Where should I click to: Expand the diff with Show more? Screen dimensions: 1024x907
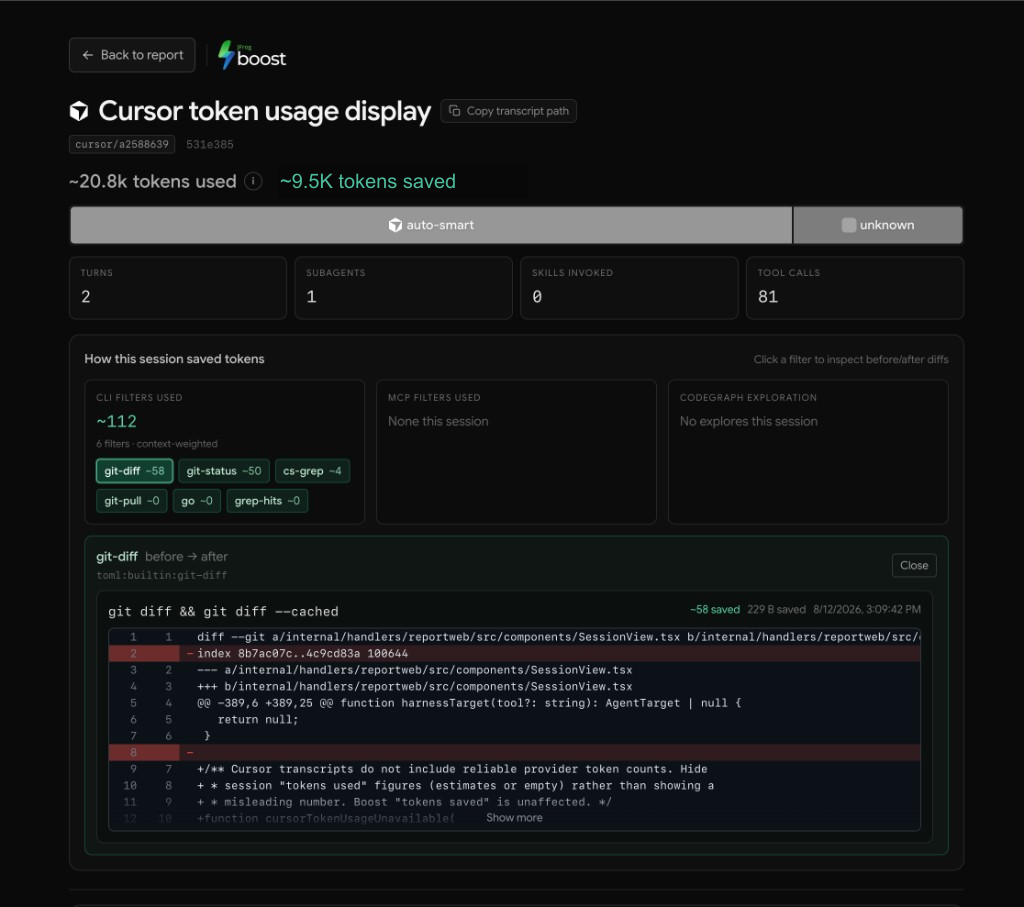[514, 818]
